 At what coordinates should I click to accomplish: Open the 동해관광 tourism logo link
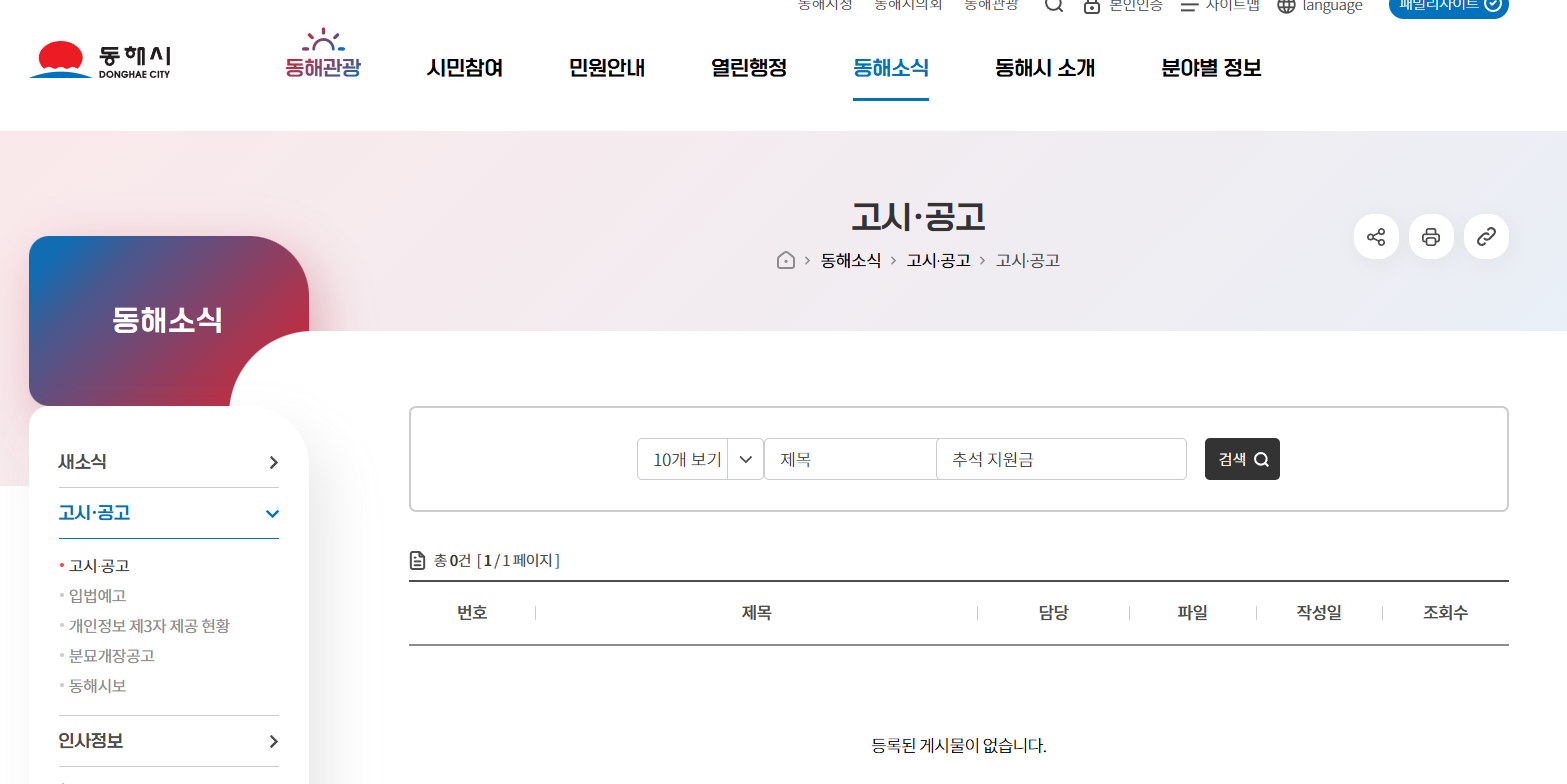322,55
